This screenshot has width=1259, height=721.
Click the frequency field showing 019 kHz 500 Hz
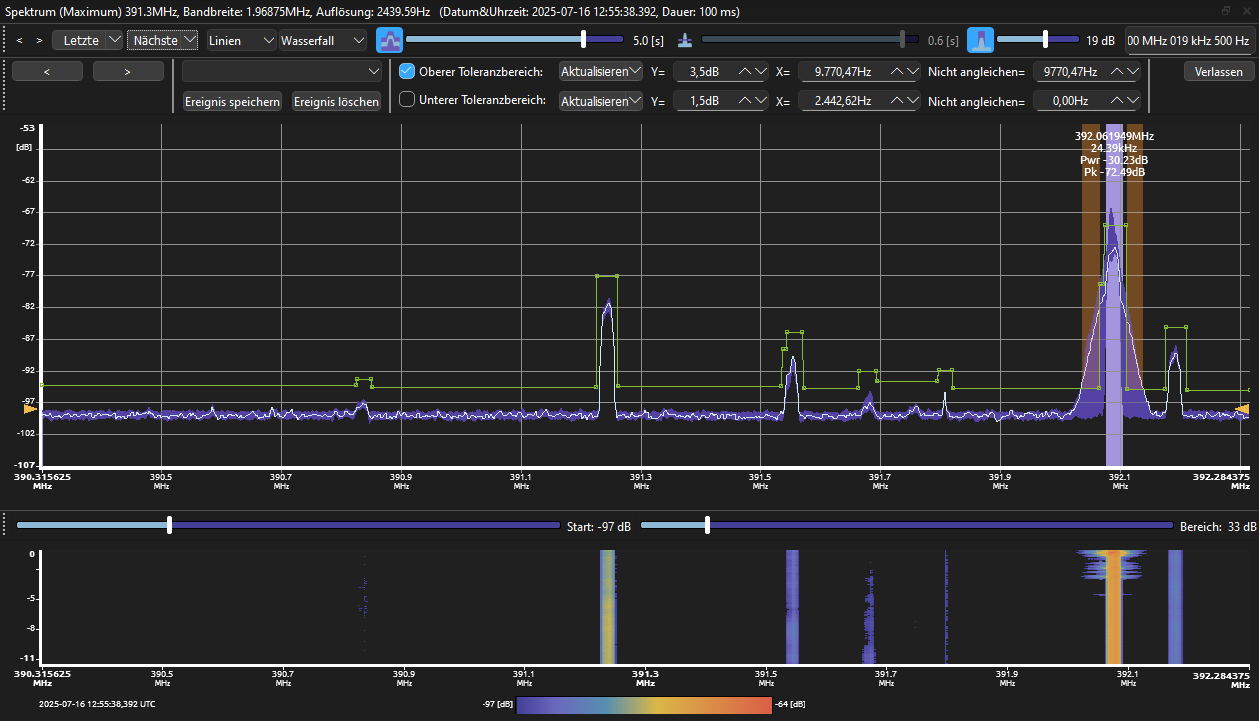tap(1188, 41)
